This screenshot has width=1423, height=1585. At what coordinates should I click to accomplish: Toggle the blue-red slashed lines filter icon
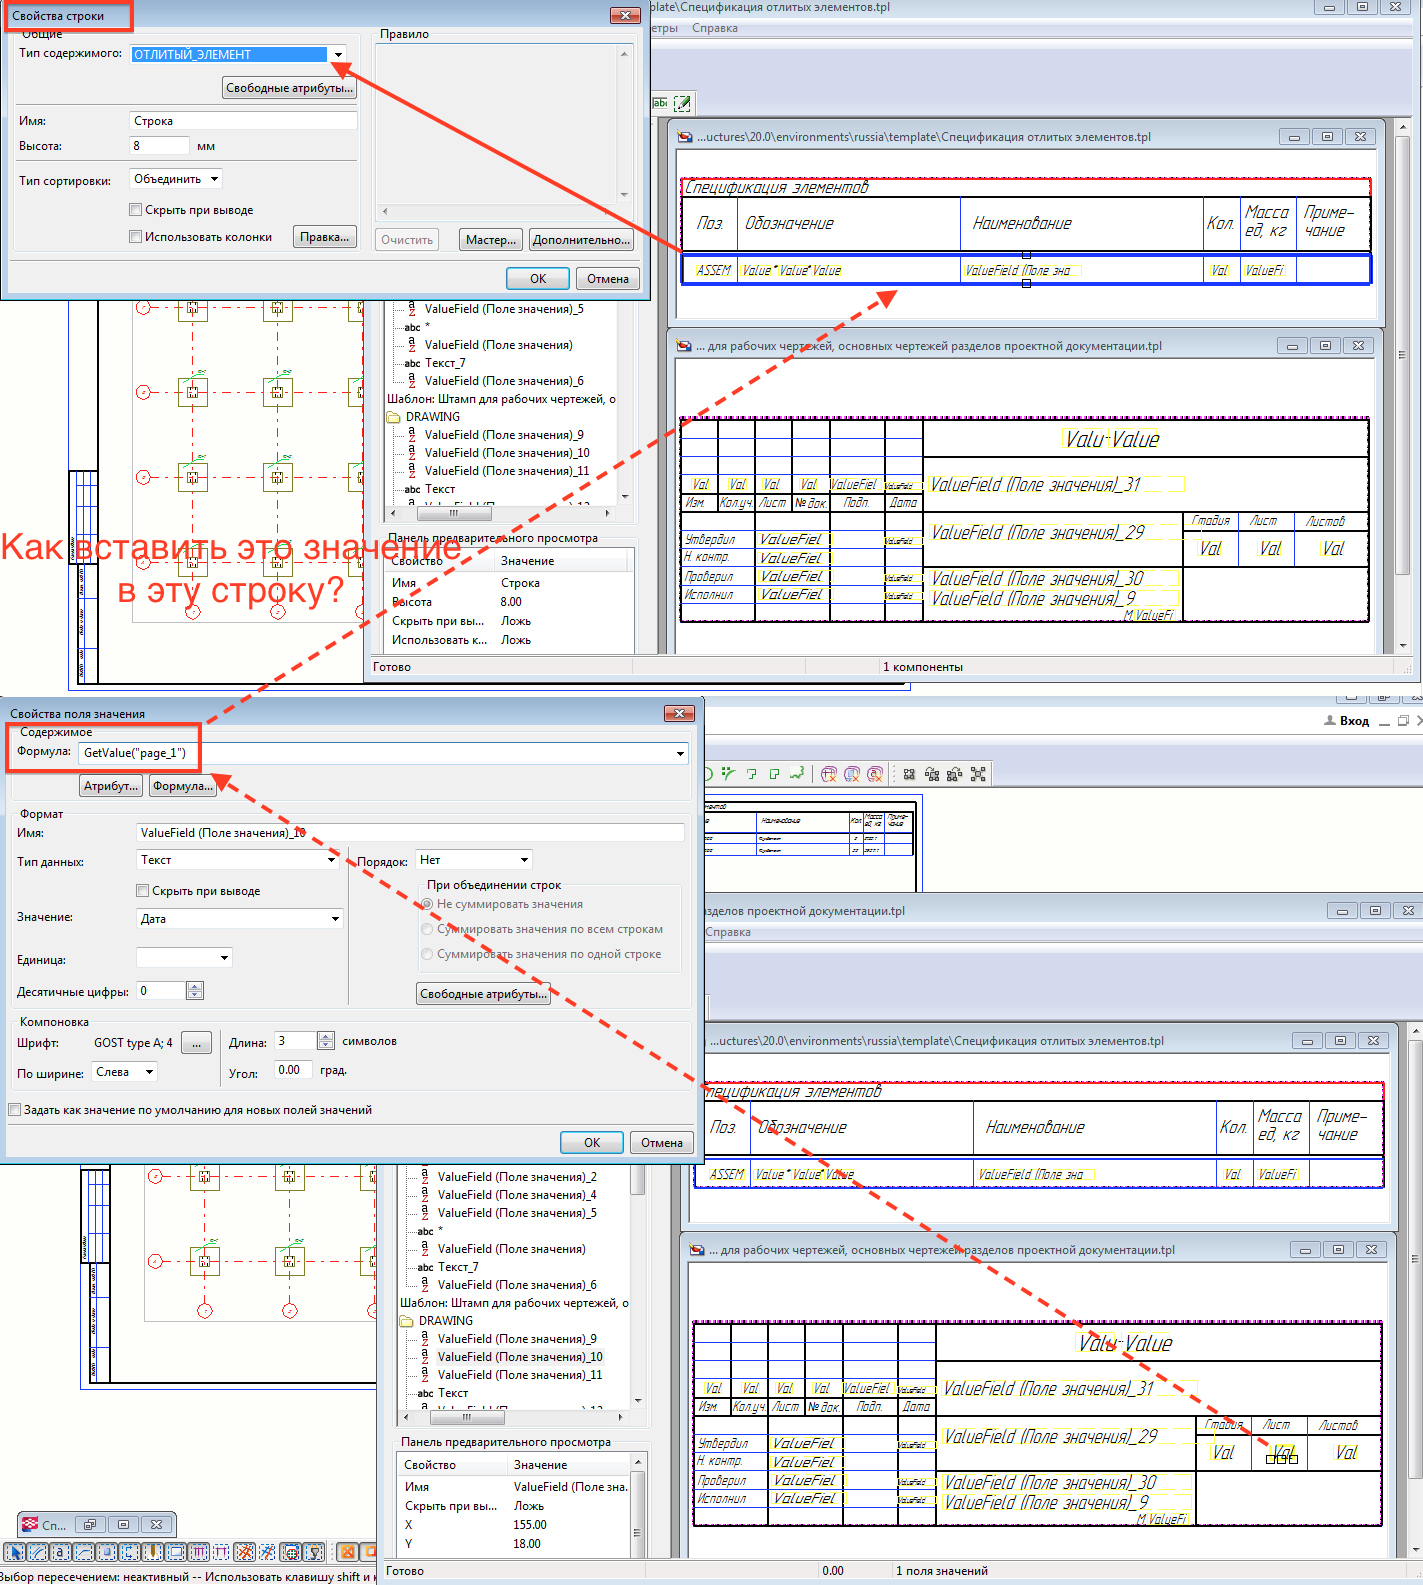[267, 1552]
